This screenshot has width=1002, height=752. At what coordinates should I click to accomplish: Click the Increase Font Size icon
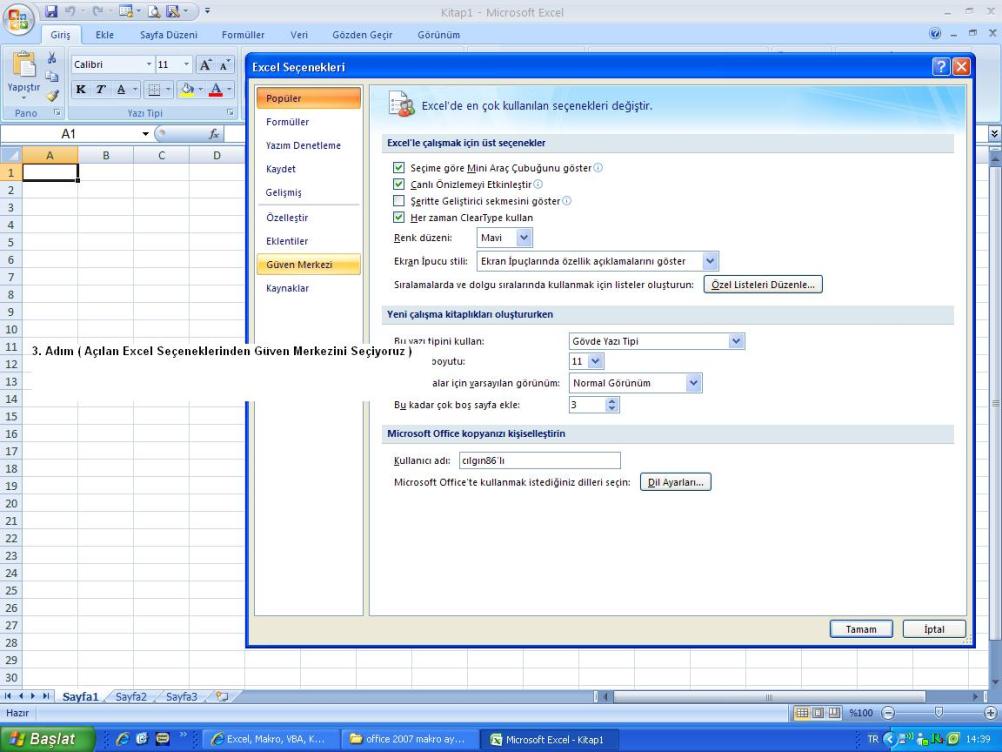pyautogui.click(x=205, y=65)
